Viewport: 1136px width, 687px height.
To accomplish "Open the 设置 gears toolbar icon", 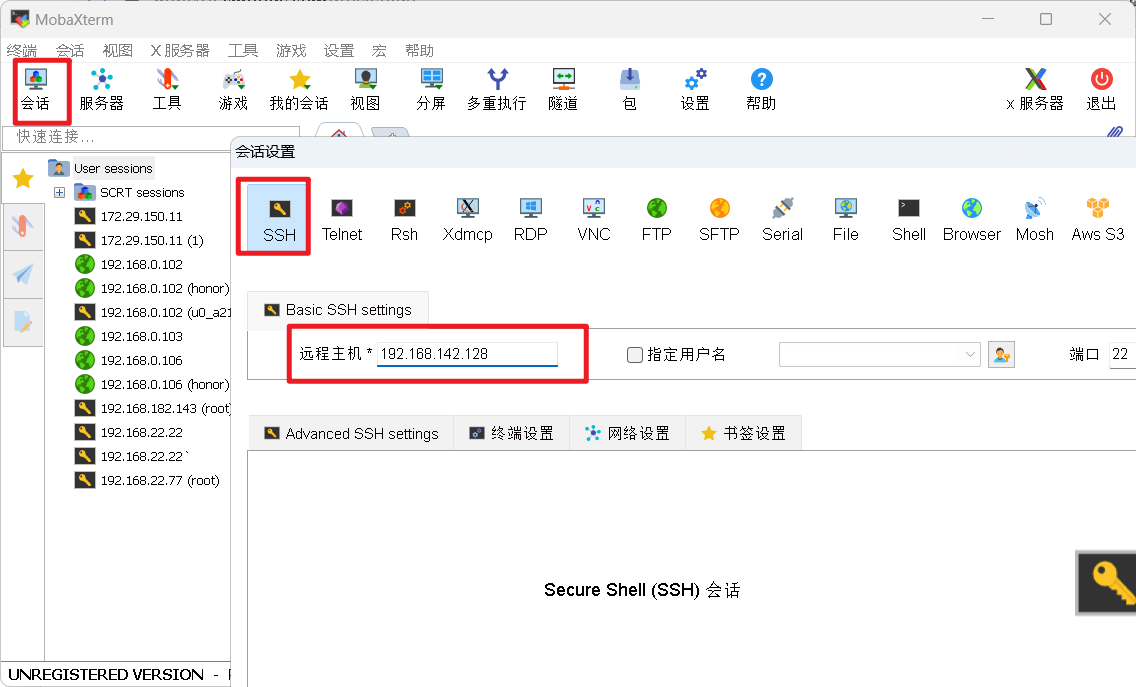I will point(696,91).
